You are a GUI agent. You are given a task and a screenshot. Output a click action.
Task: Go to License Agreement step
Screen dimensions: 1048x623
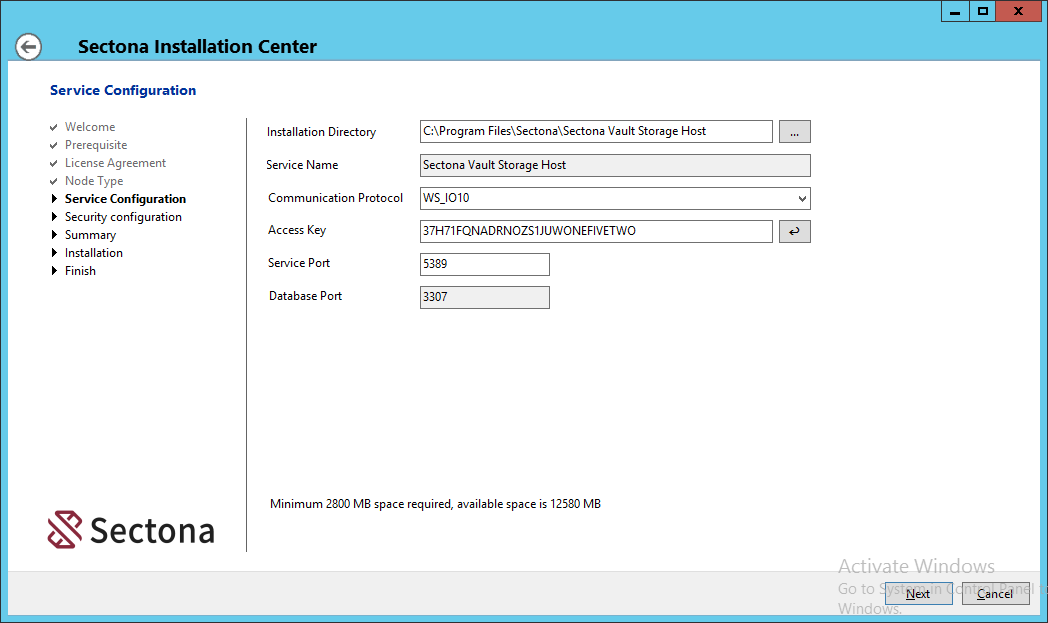click(x=115, y=163)
